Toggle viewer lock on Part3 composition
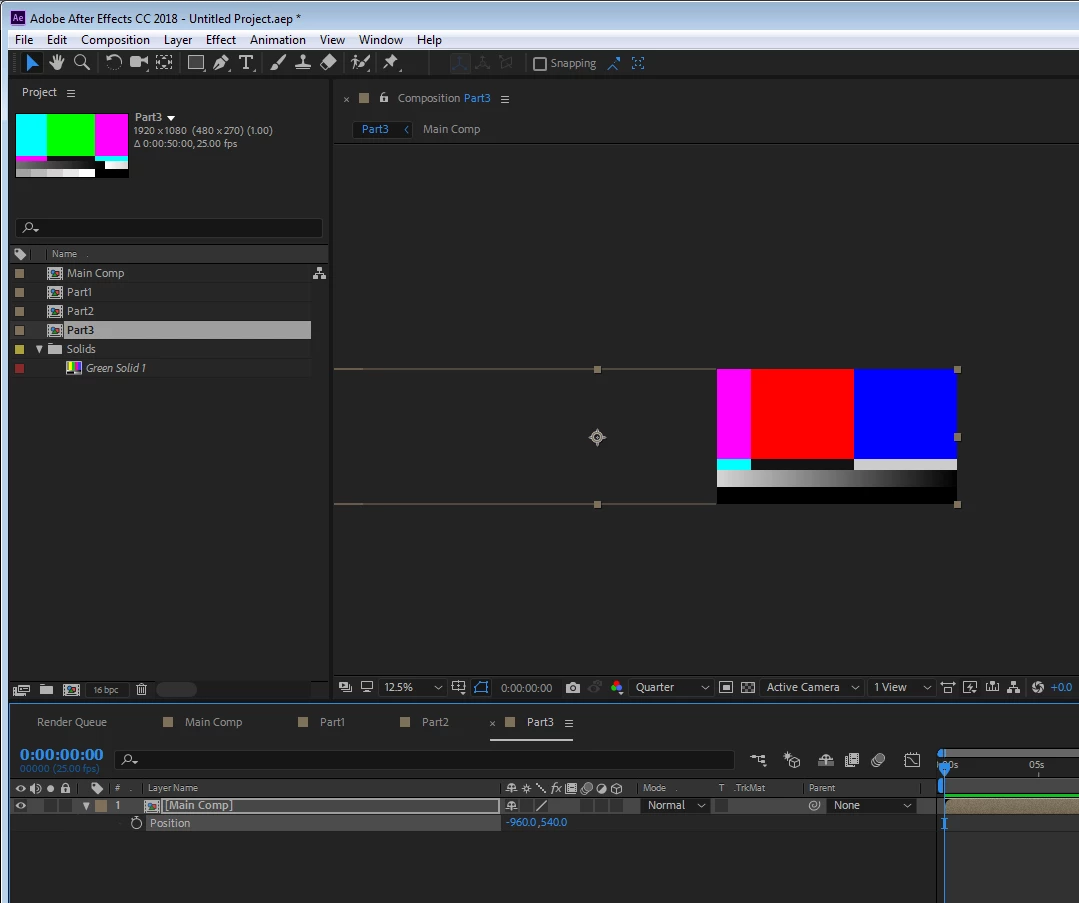The height and width of the screenshot is (903, 1079). coord(384,98)
